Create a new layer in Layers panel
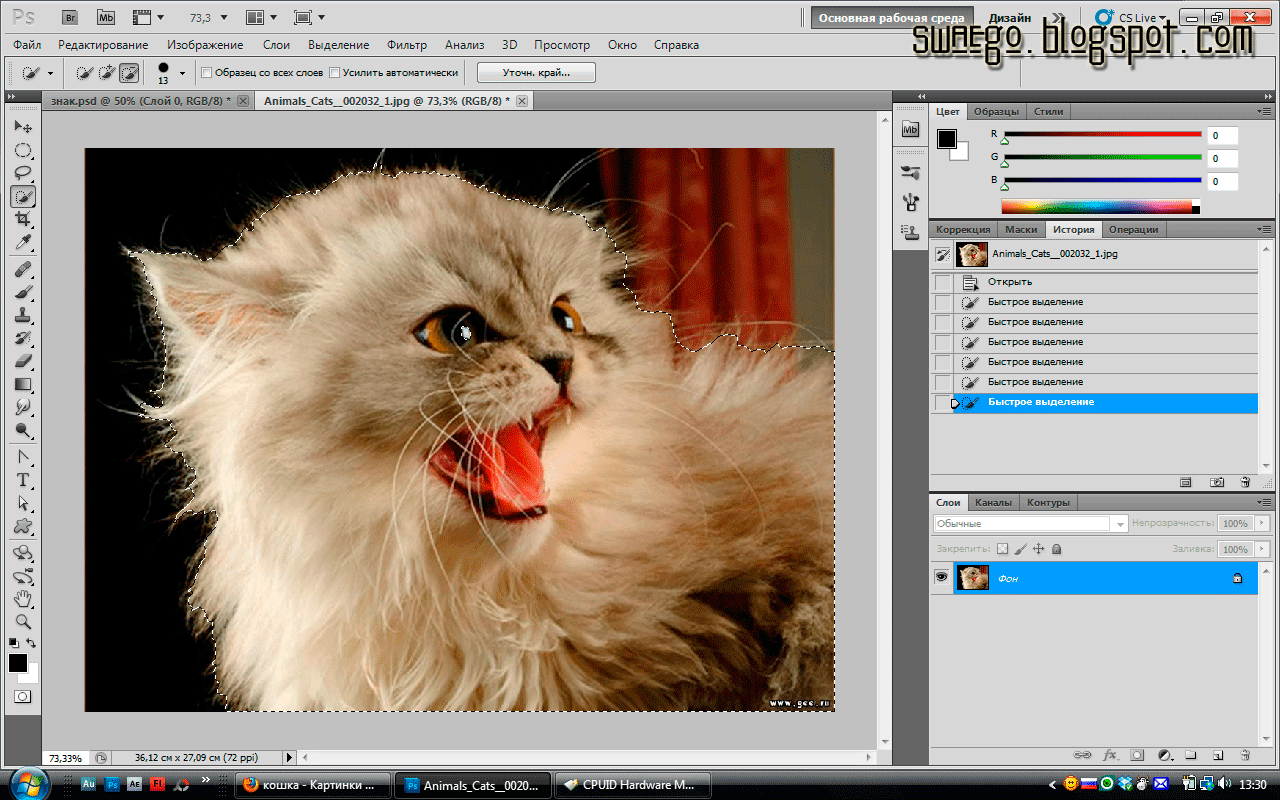Screen dimensions: 1280x800 [x=1218, y=755]
